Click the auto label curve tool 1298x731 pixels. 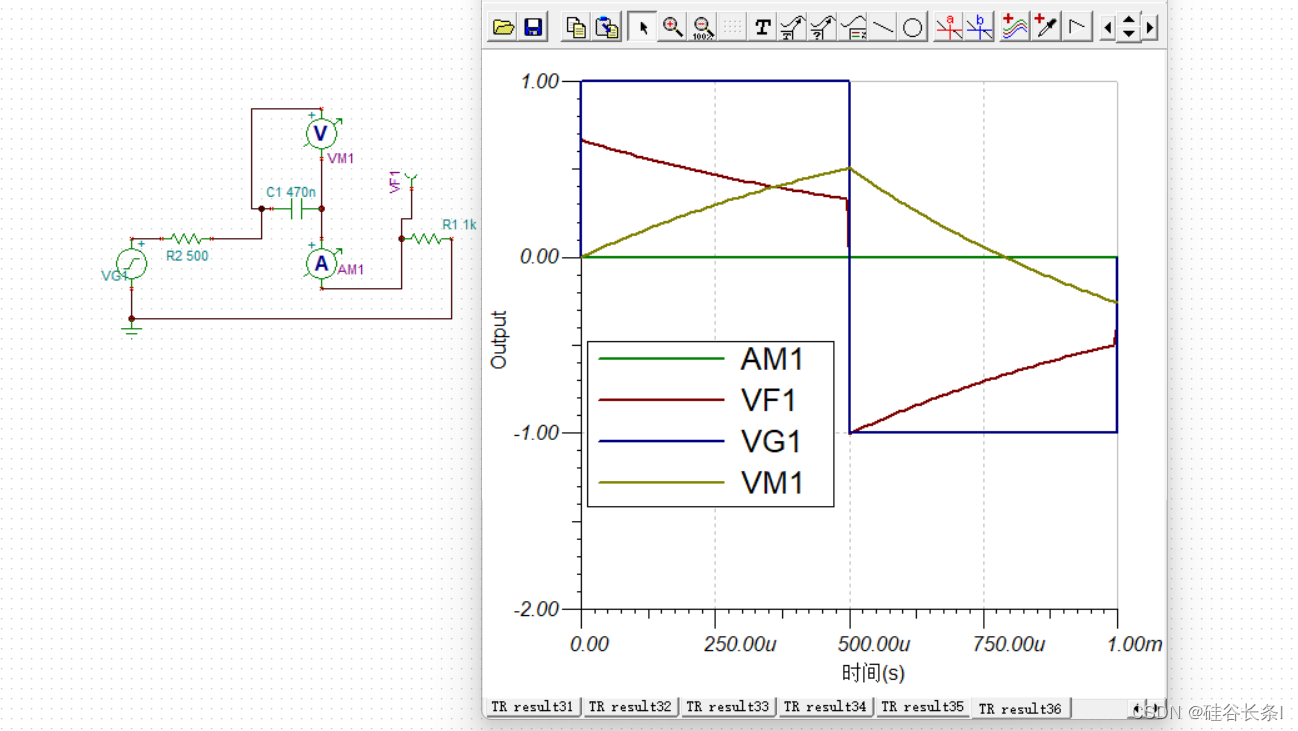click(793, 27)
